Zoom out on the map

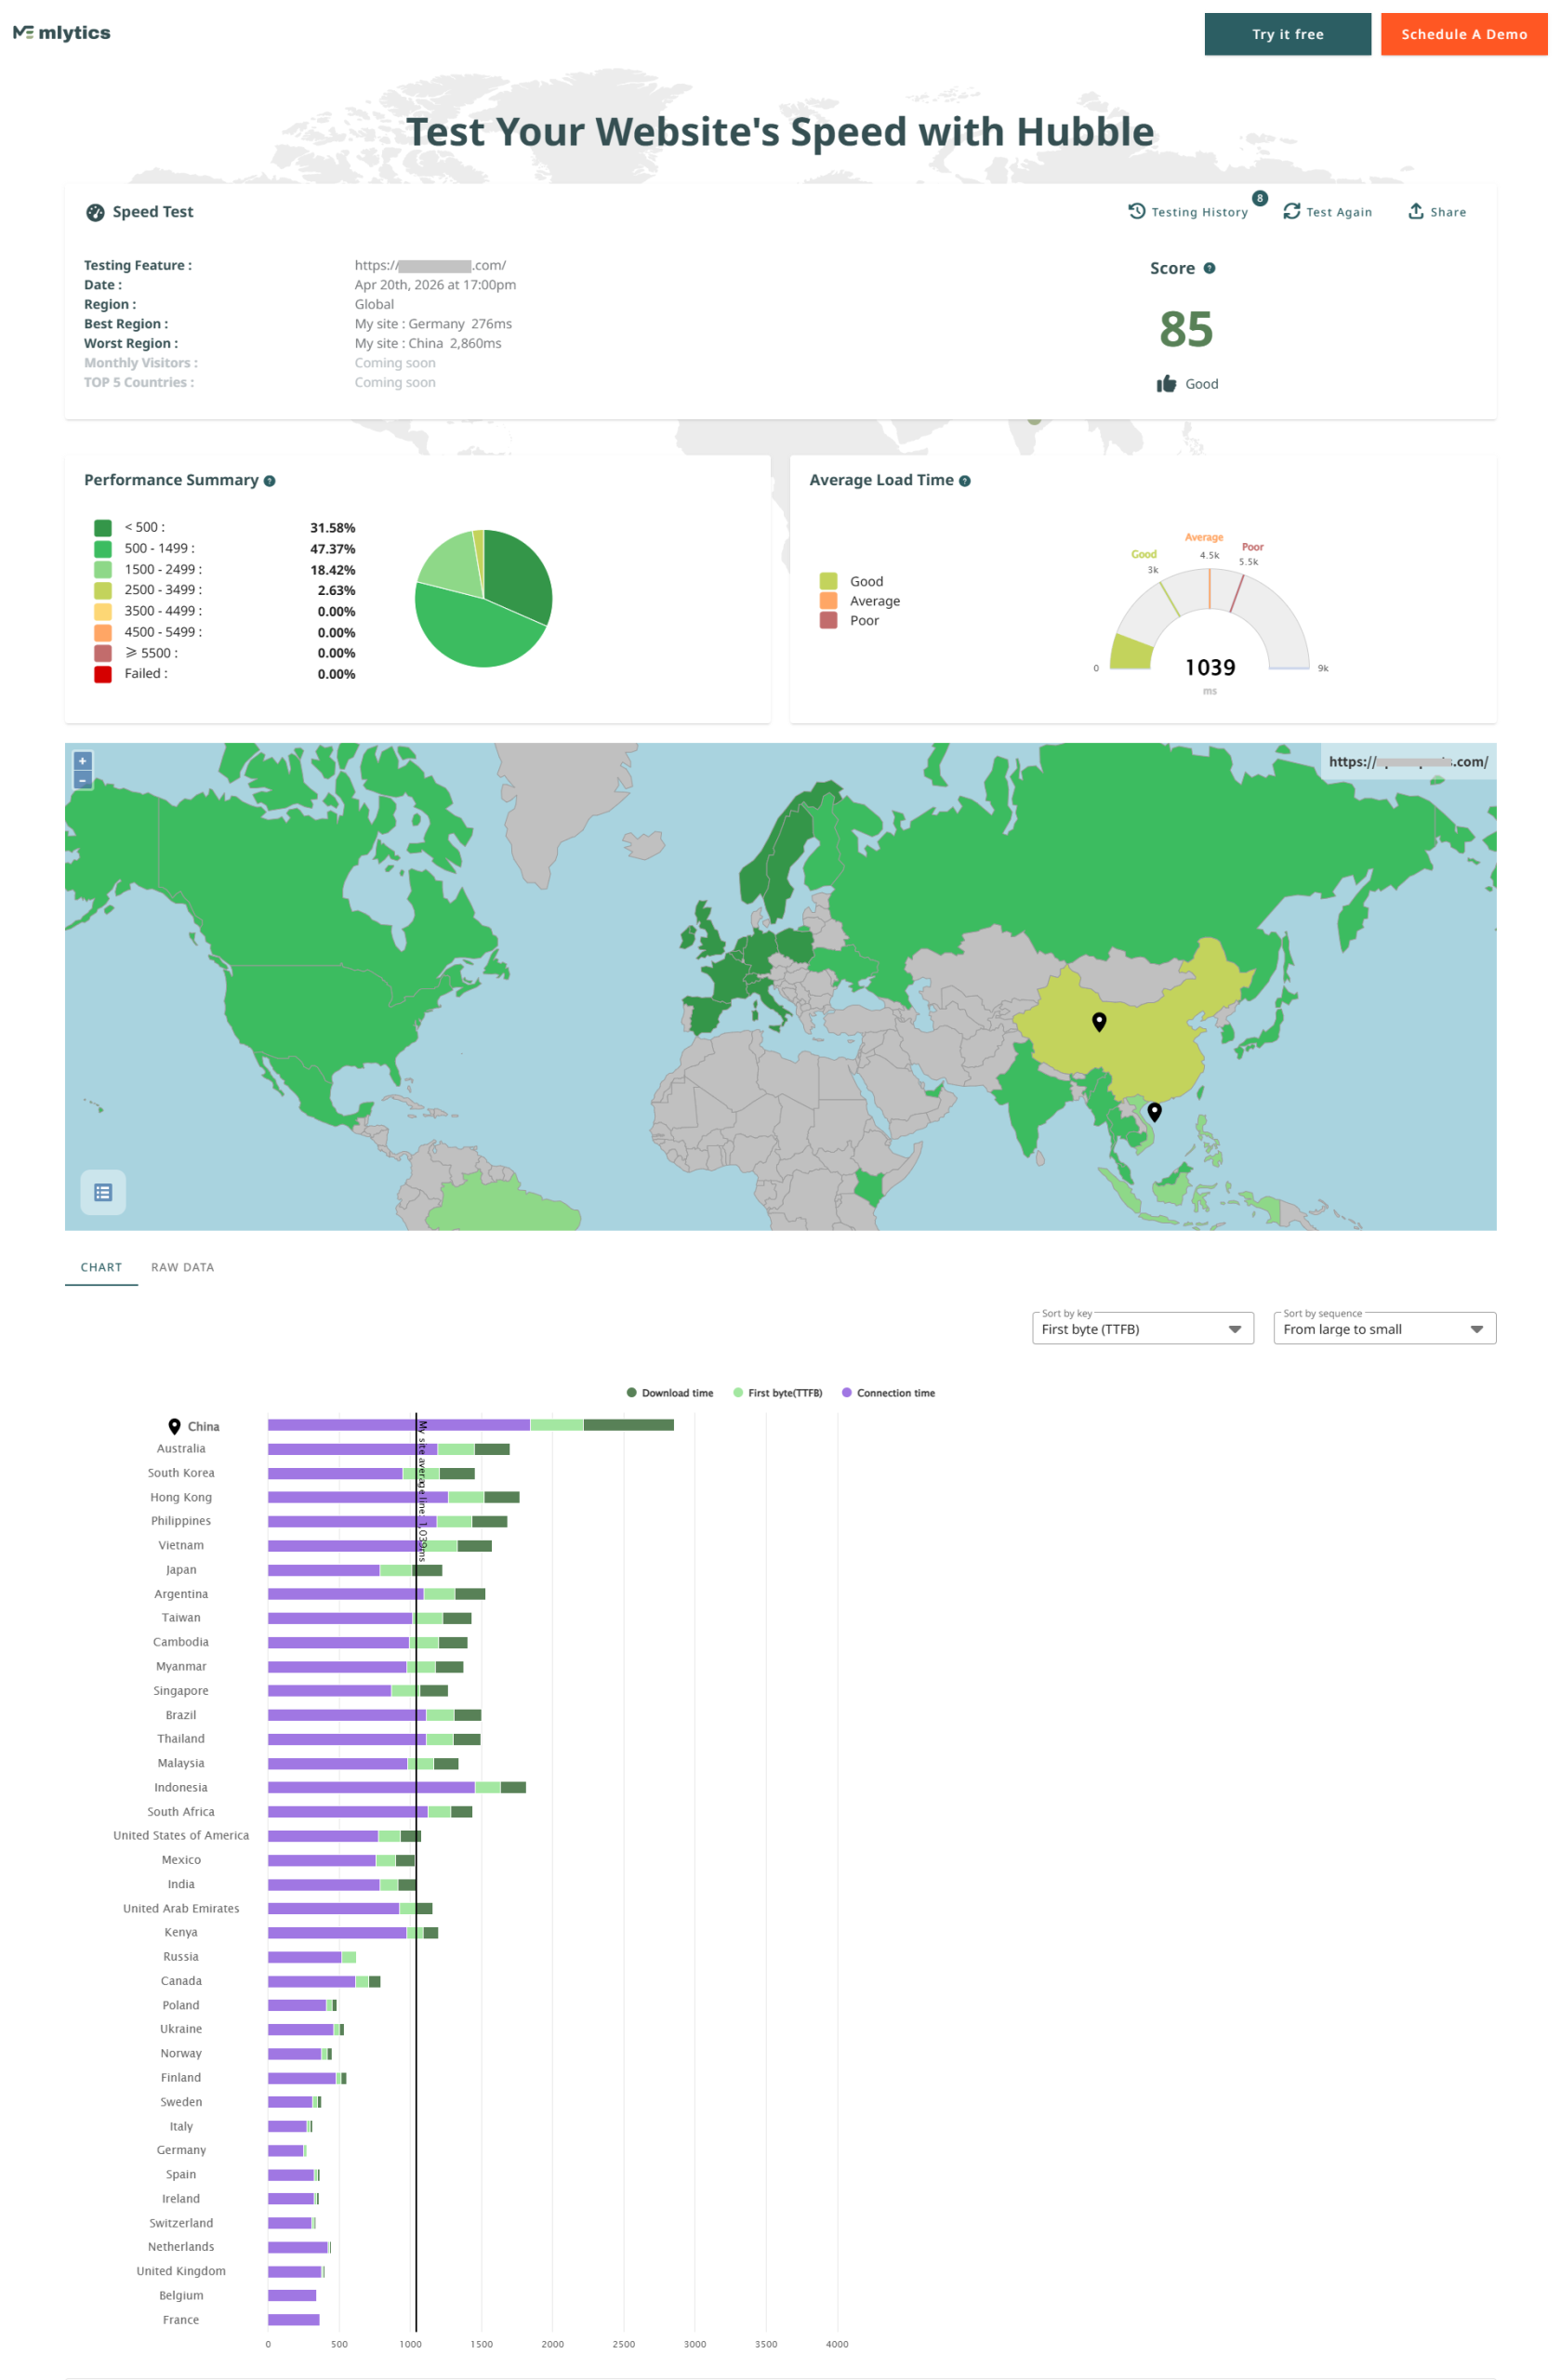click(x=83, y=780)
